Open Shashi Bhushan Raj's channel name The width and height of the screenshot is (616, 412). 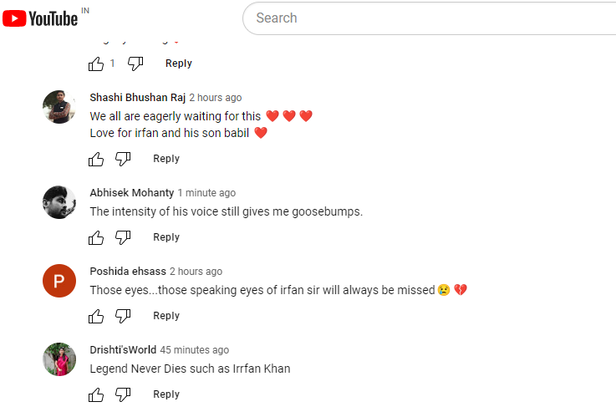click(x=137, y=98)
